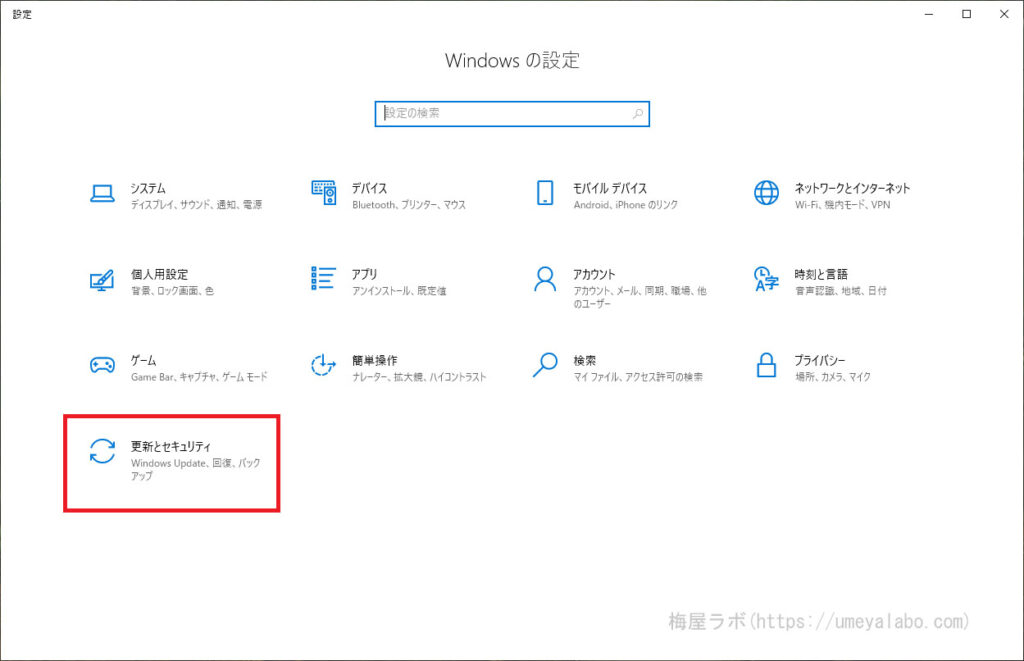This screenshot has height=661, width=1024.
Task: Click the search magnifier in the search box
Action: (638, 114)
